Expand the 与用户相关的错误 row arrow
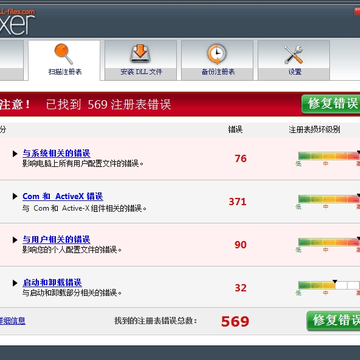This screenshot has height=360, width=360. click(x=15, y=240)
